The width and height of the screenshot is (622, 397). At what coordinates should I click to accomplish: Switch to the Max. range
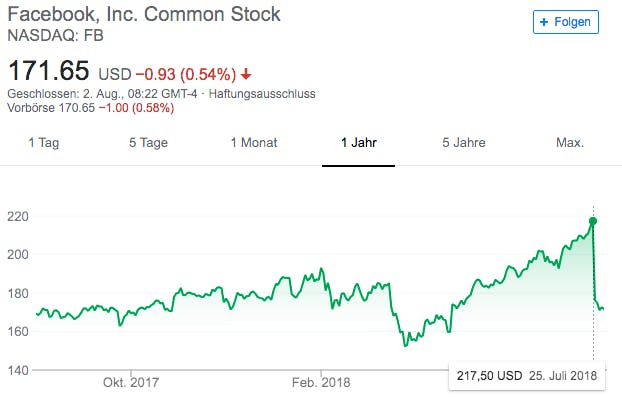(x=570, y=142)
